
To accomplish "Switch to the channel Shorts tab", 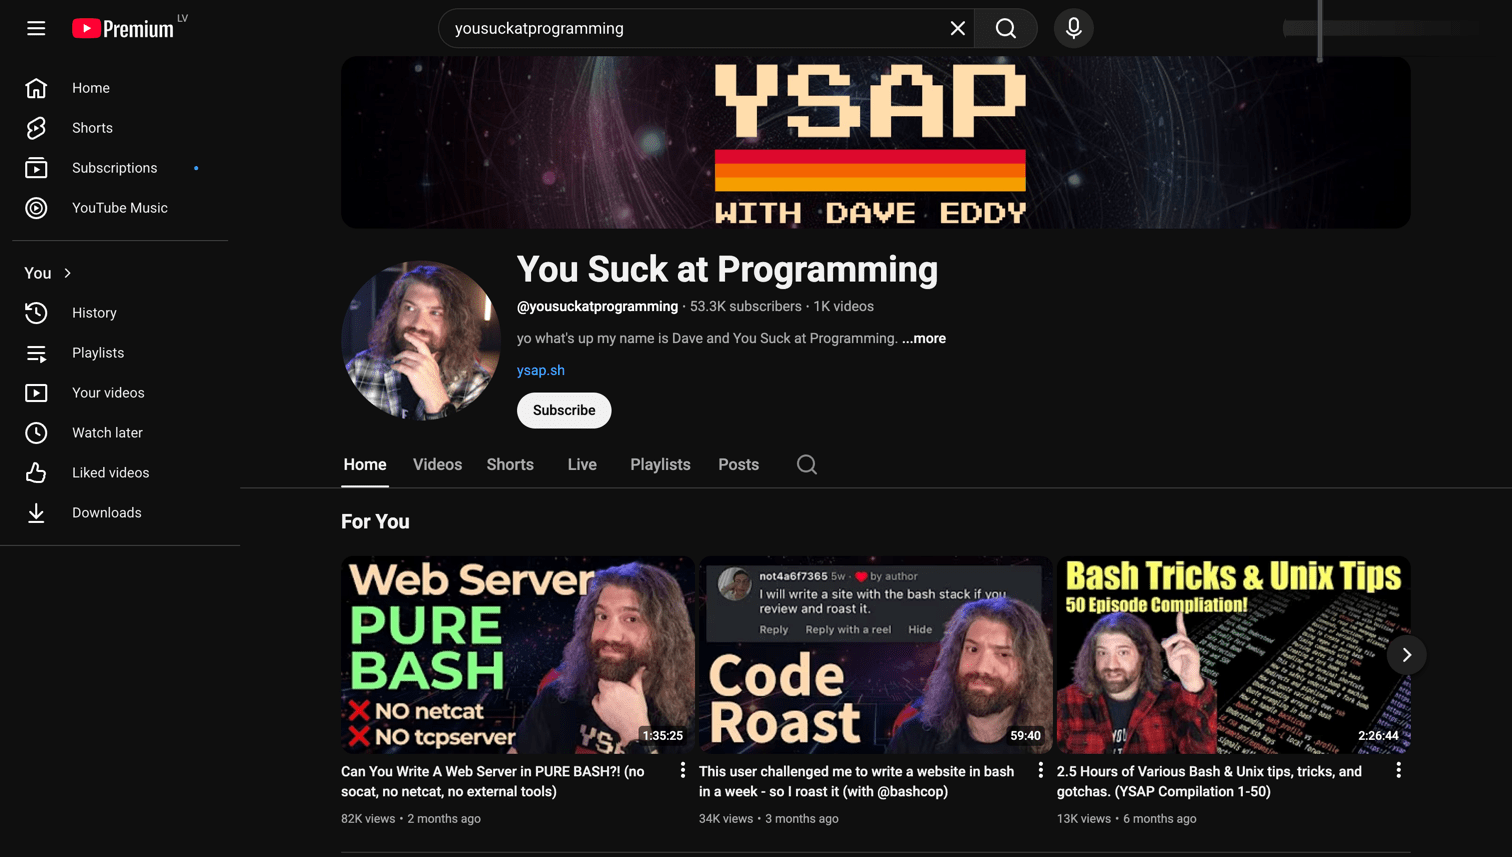I will [510, 465].
